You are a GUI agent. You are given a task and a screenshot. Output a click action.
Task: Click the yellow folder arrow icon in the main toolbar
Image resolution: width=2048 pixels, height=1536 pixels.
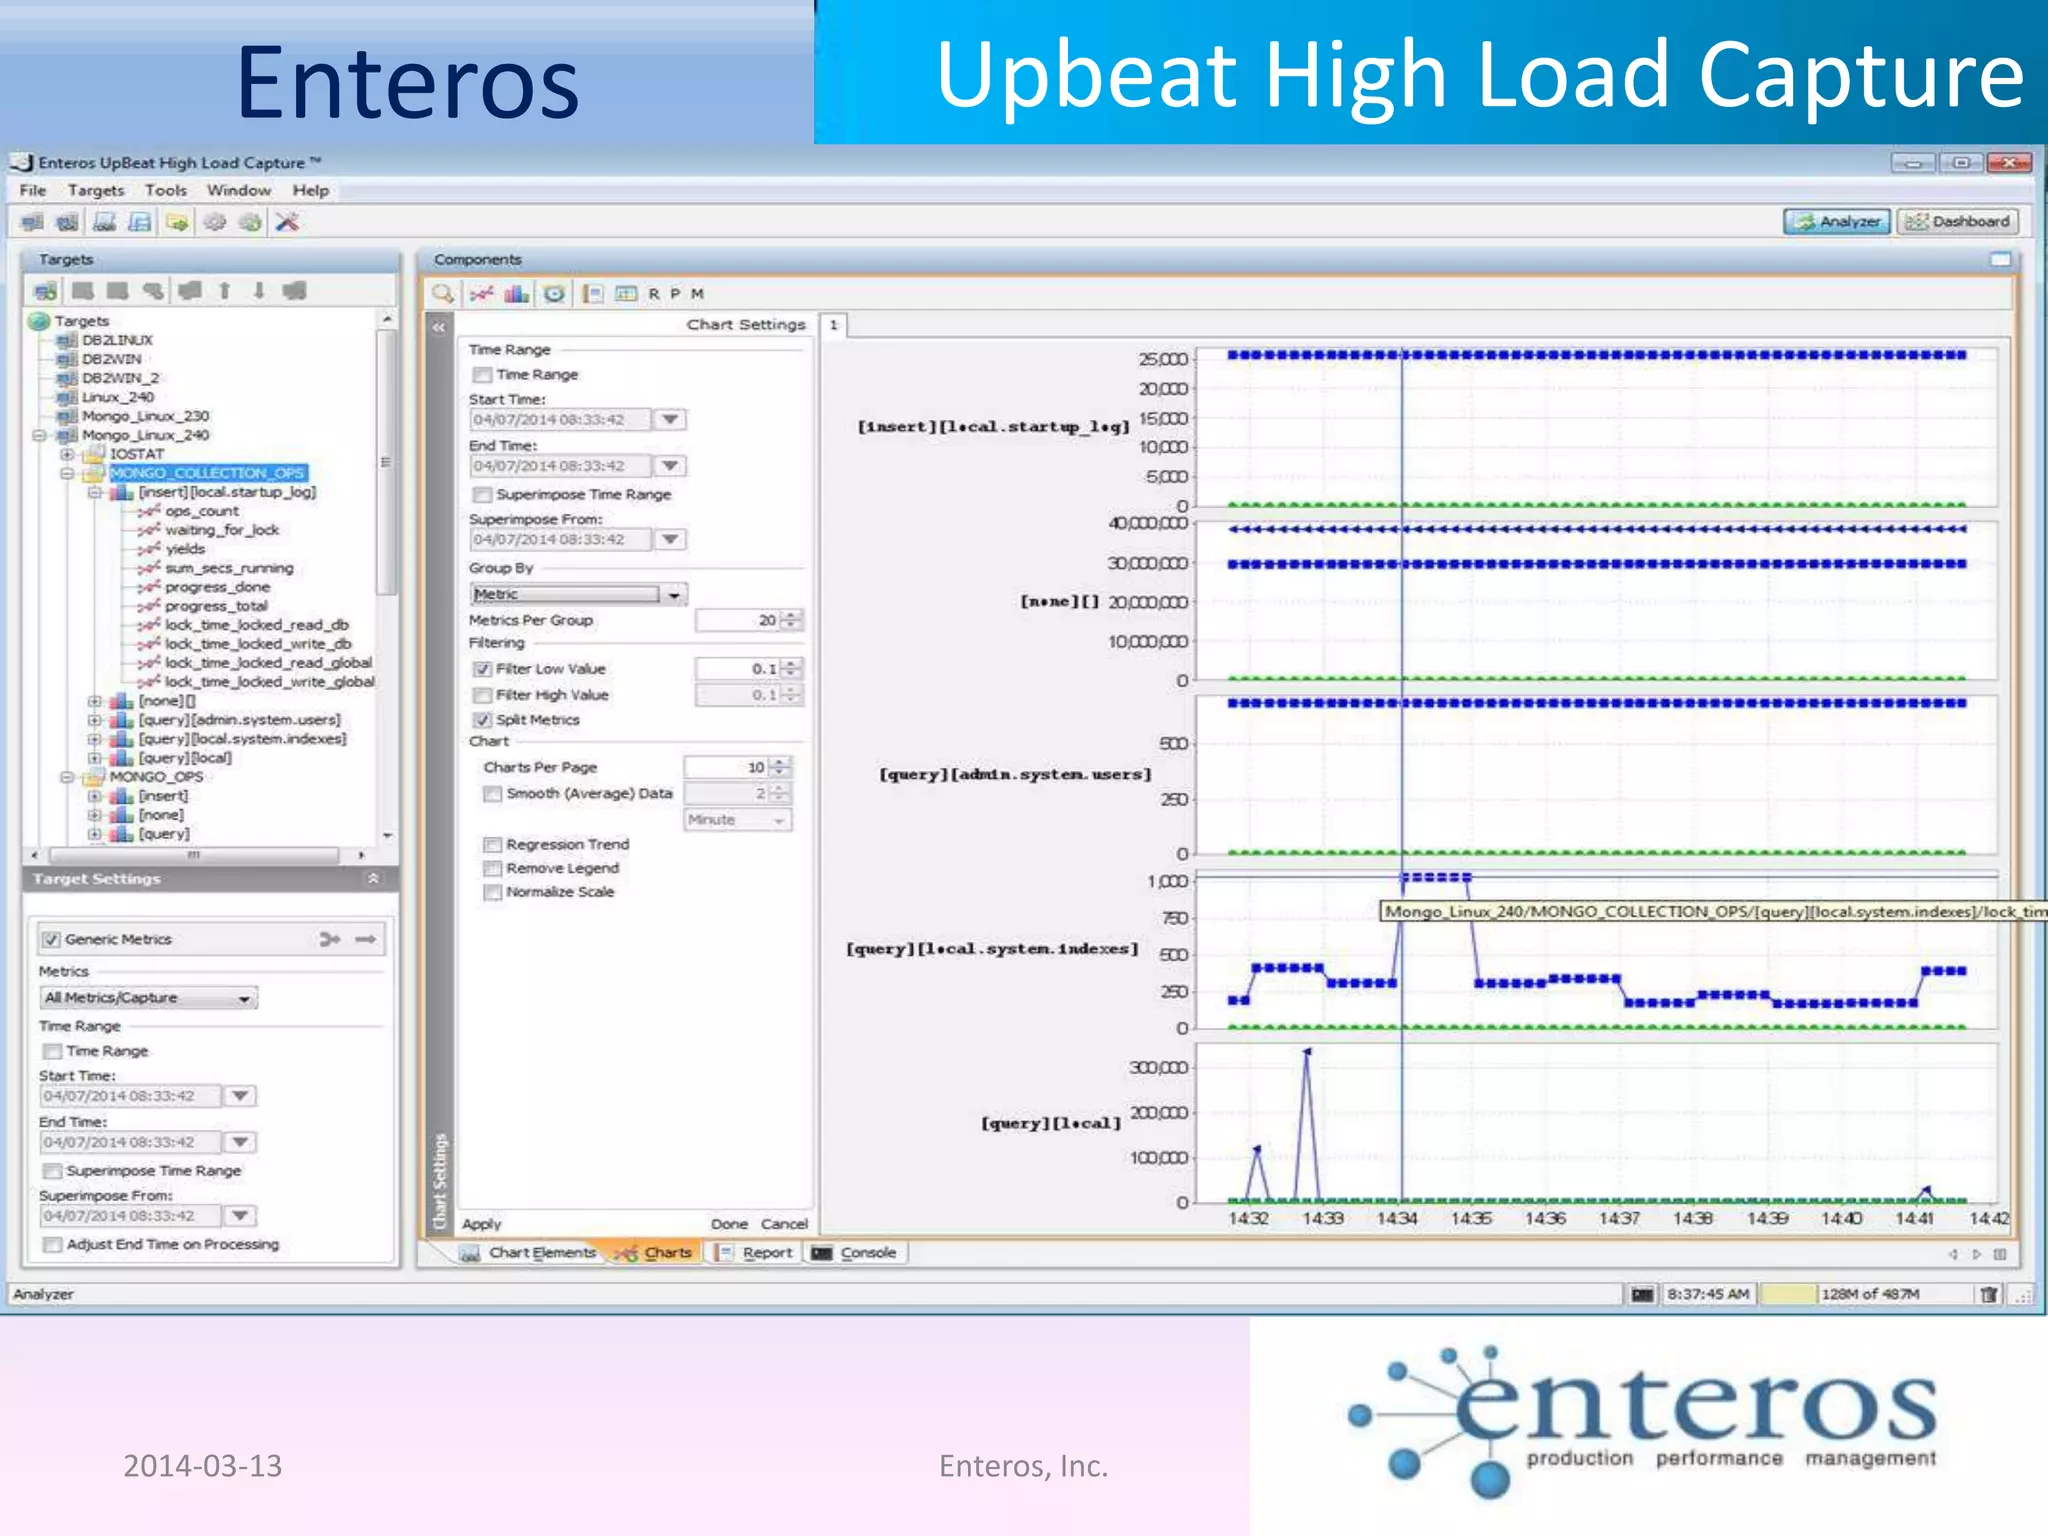tap(178, 222)
